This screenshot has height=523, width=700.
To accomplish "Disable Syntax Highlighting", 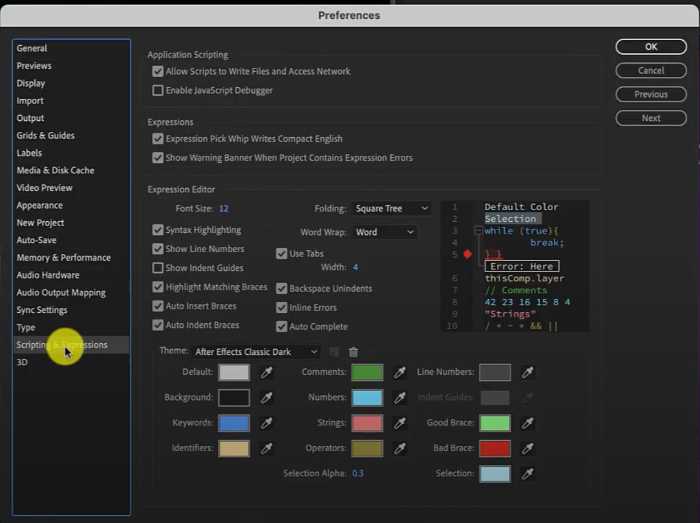I will click(158, 230).
